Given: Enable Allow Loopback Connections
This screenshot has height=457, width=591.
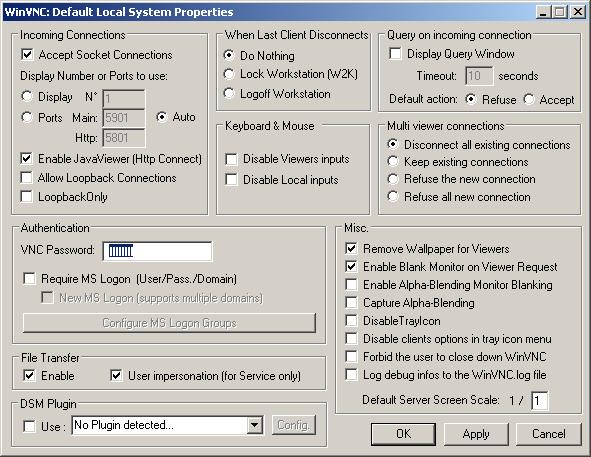Looking at the screenshot, I should pos(26,178).
